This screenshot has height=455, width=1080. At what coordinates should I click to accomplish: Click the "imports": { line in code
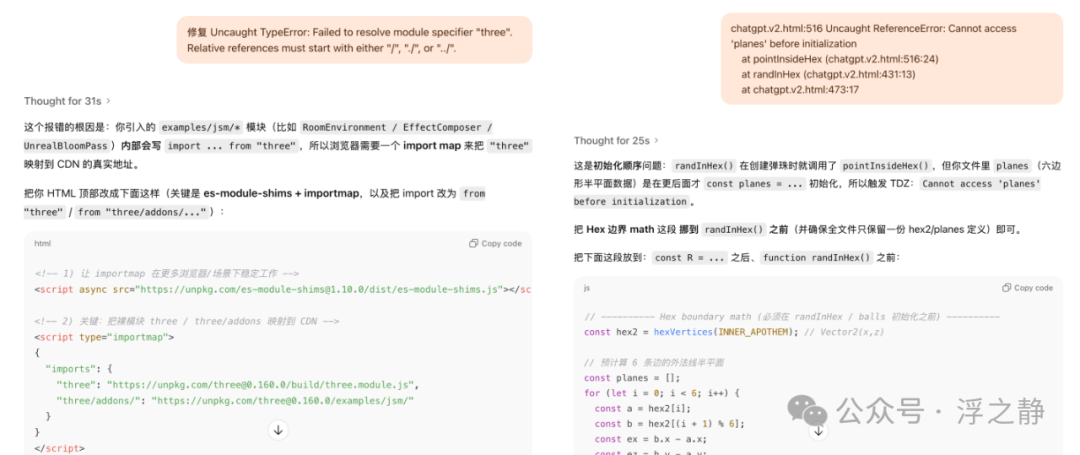[x=81, y=368]
